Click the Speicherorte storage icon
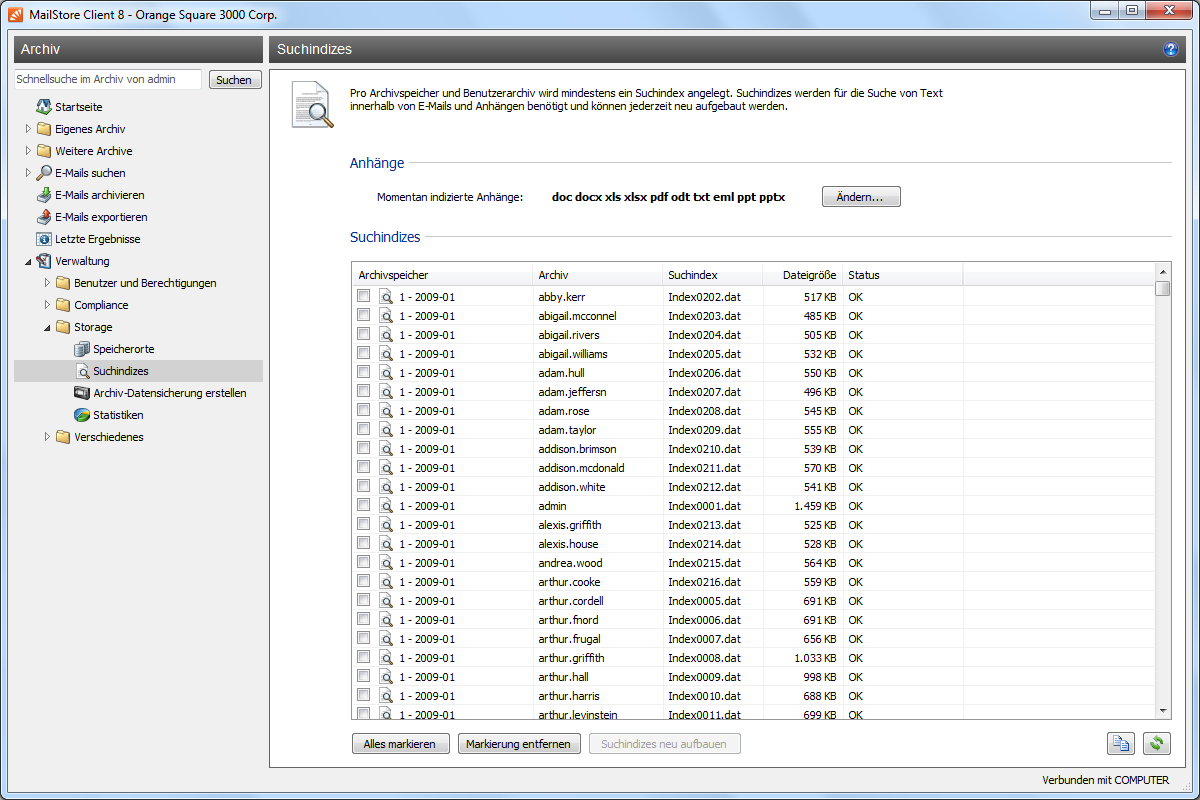Viewport: 1200px width, 800px height. pos(82,349)
